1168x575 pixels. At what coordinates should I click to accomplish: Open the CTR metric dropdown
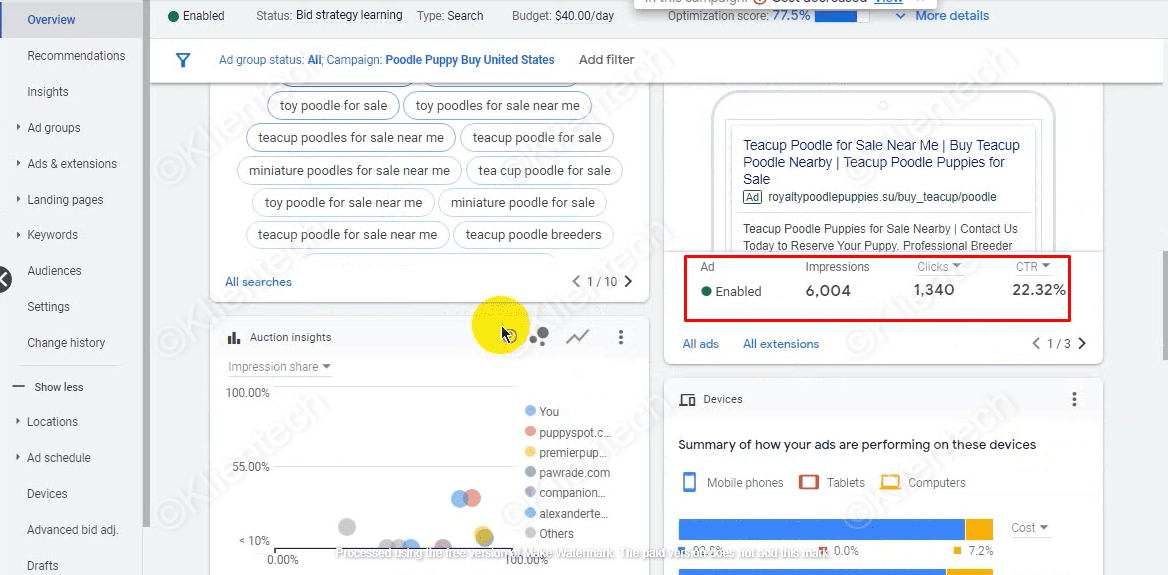(x=1033, y=267)
